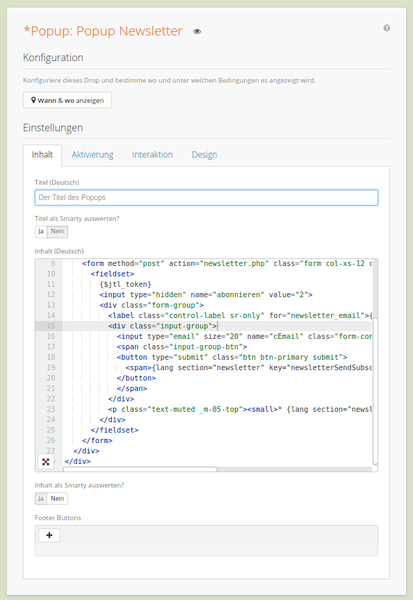
Task: Click the 'Wann & wo anzeigen' button
Action: click(67, 100)
